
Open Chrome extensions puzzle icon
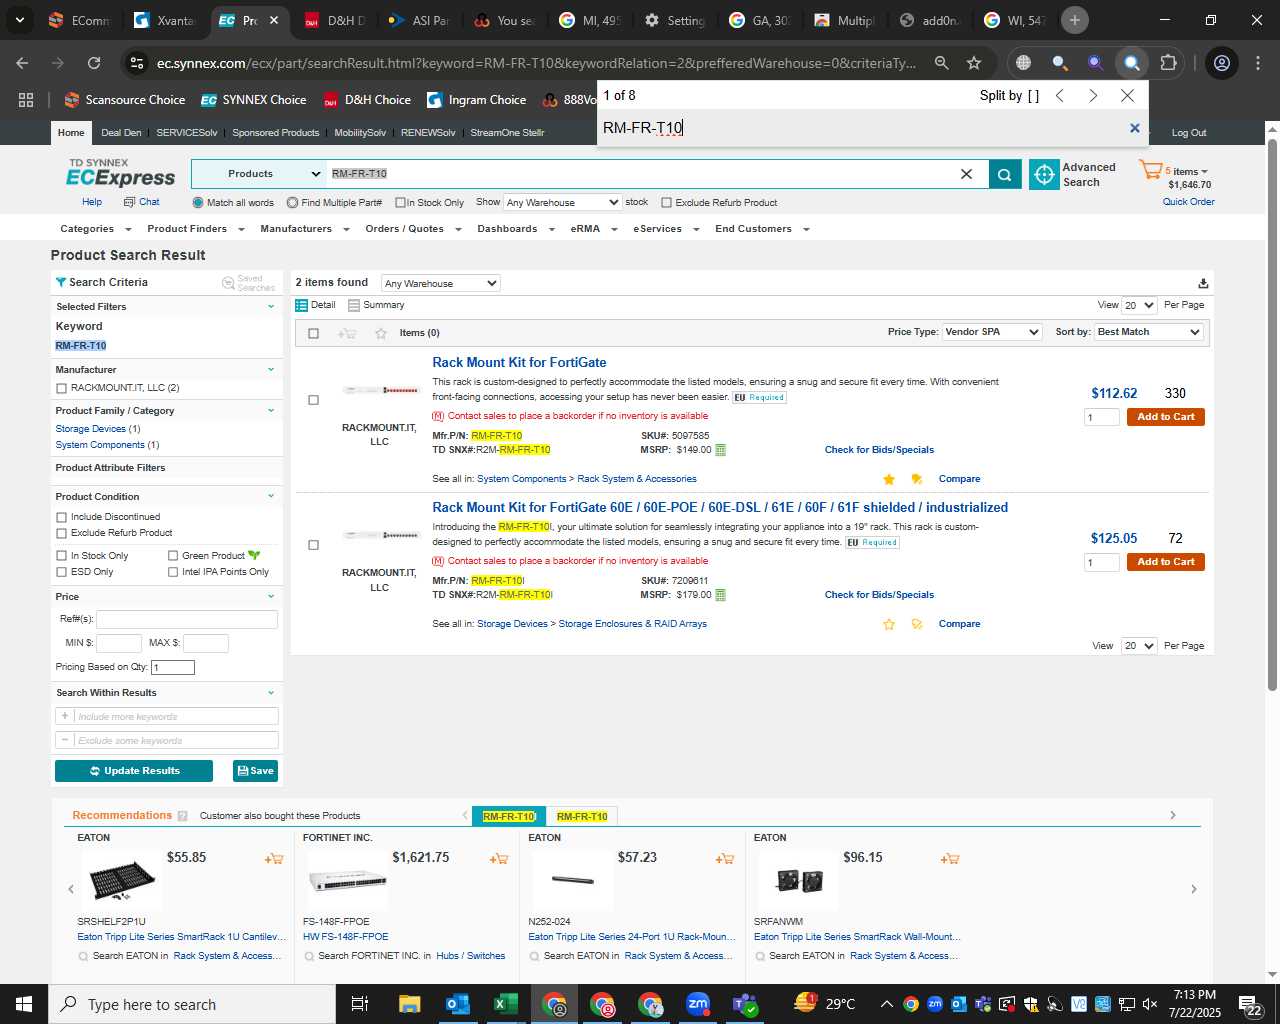[1168, 63]
